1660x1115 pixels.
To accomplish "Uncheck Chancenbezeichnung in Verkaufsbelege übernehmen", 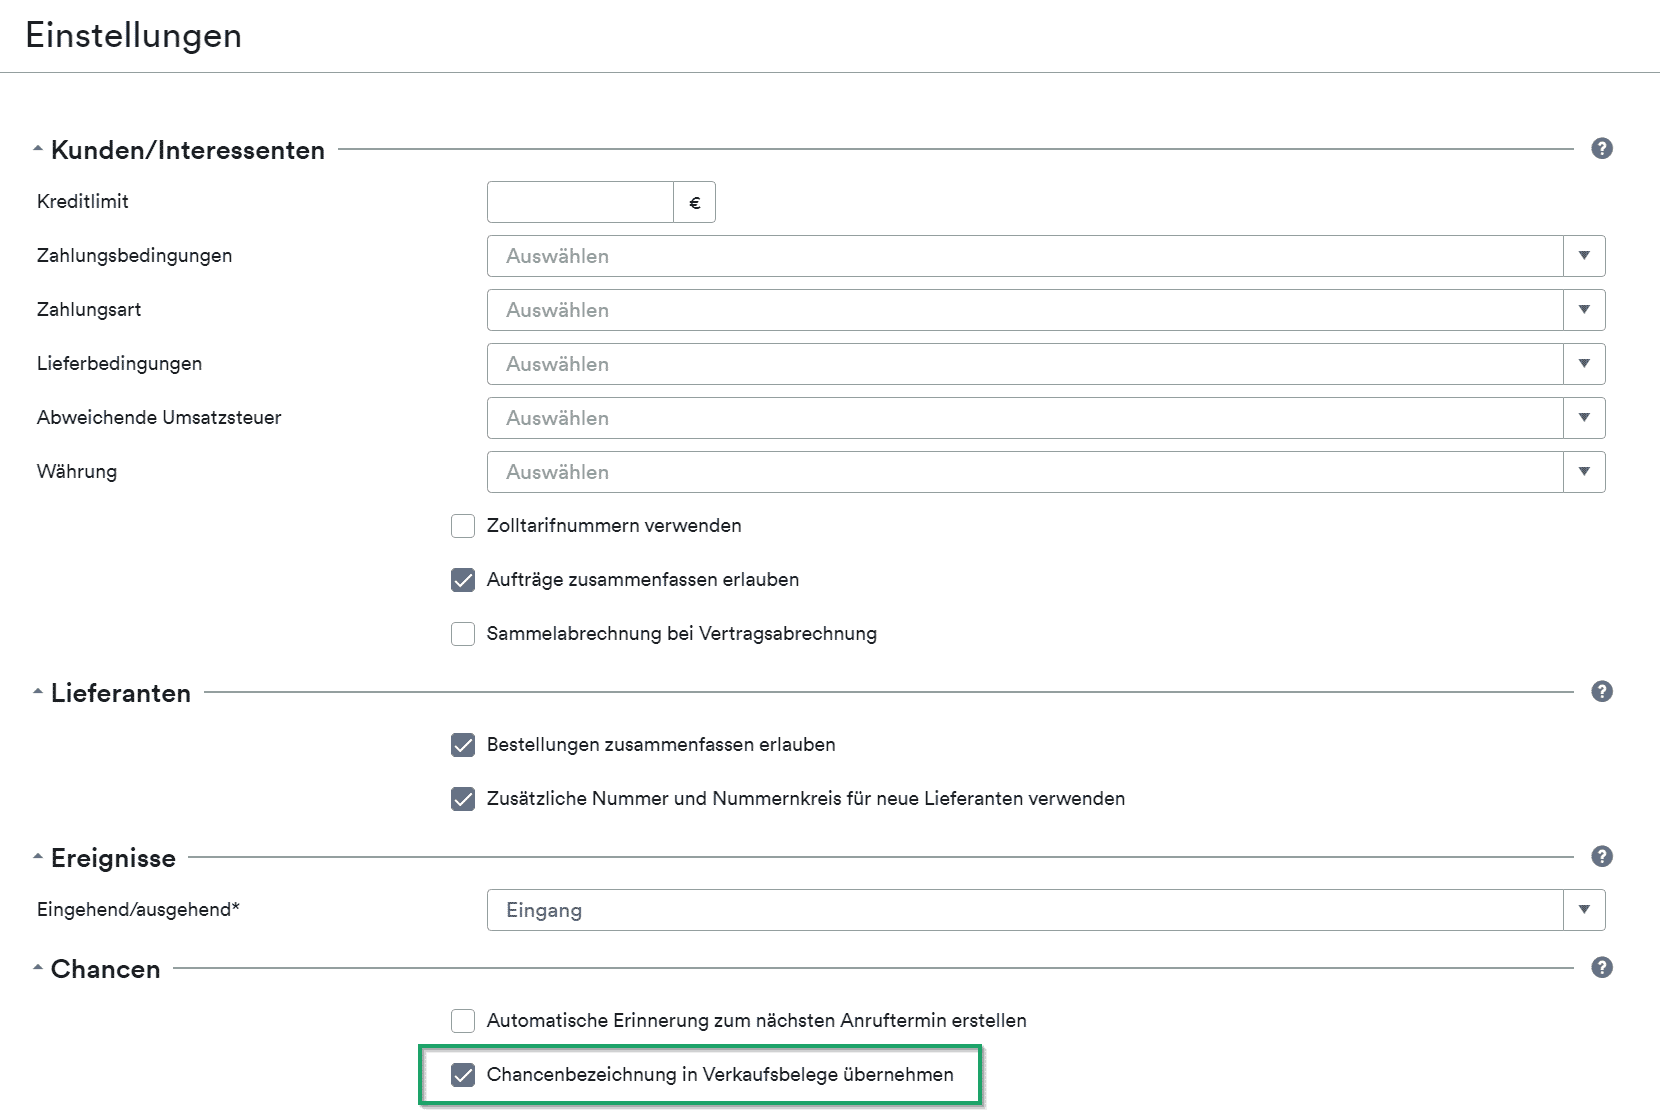I will tap(463, 1075).
